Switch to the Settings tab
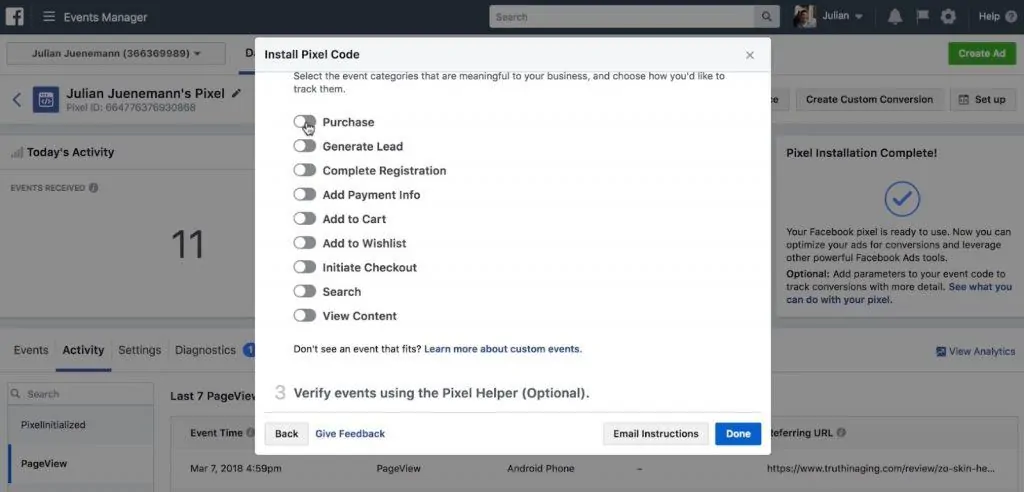The image size is (1024, 492). click(x=139, y=350)
